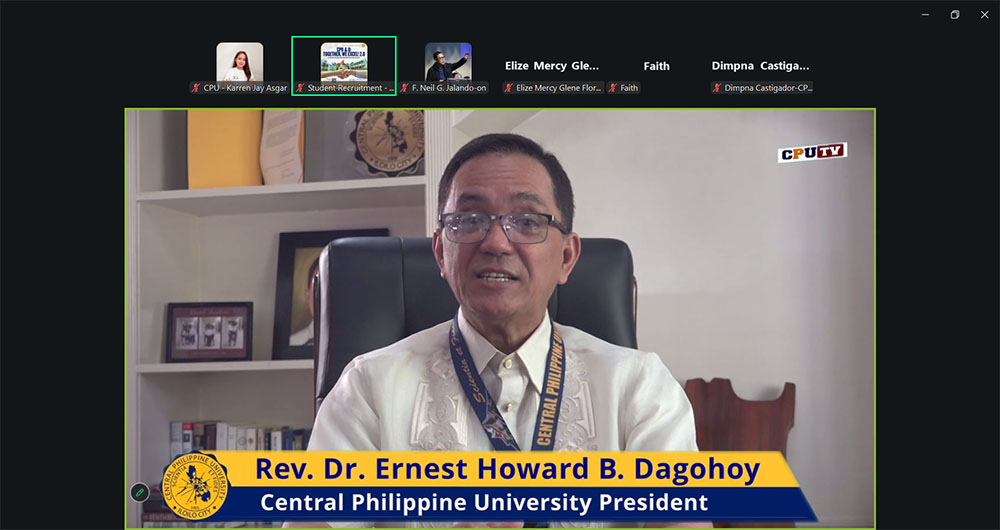Open the green annotation pencil tool
Screen dimensions: 1000x530
point(139,492)
